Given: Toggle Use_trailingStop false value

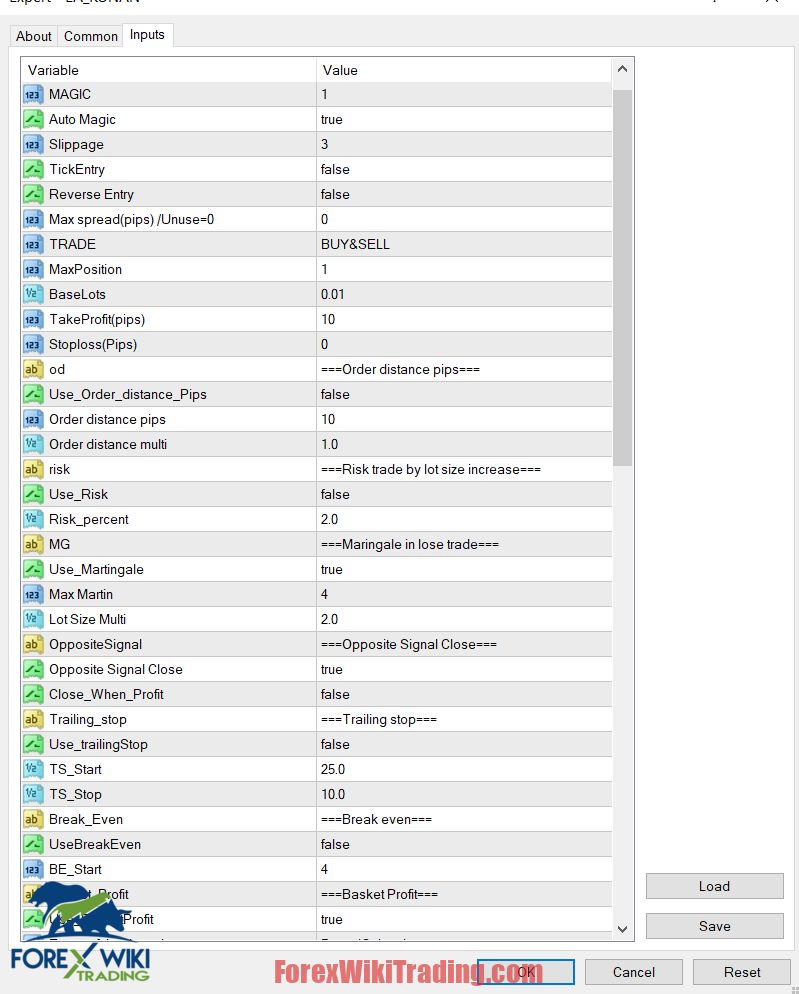Looking at the screenshot, I should tap(464, 744).
